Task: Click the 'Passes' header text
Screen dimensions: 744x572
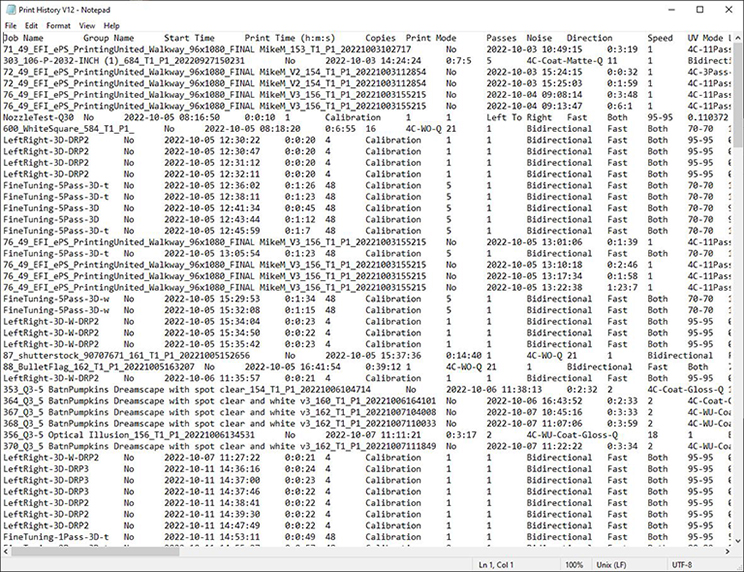Action: pyautogui.click(x=501, y=38)
